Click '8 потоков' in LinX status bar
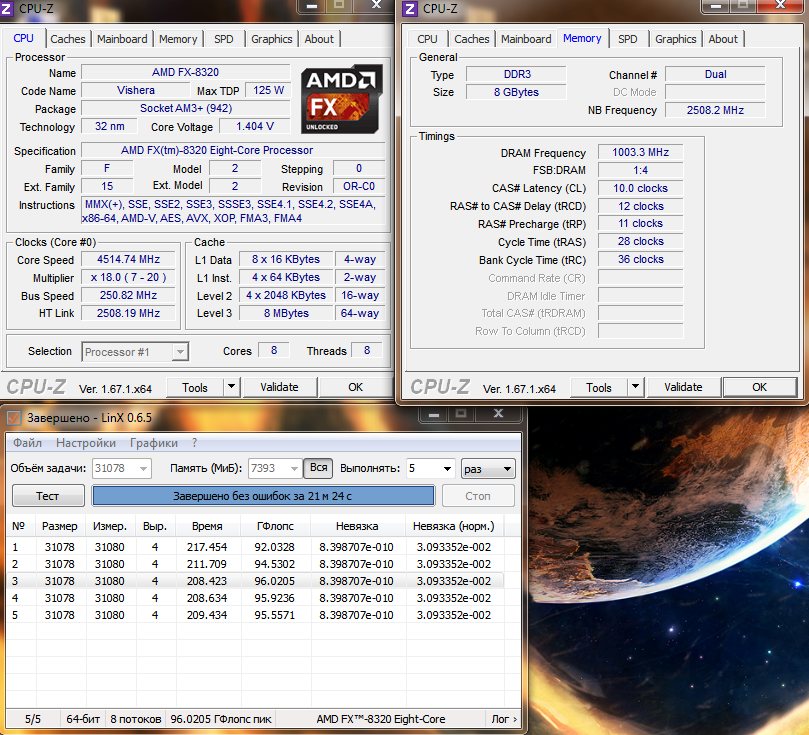 [136, 719]
